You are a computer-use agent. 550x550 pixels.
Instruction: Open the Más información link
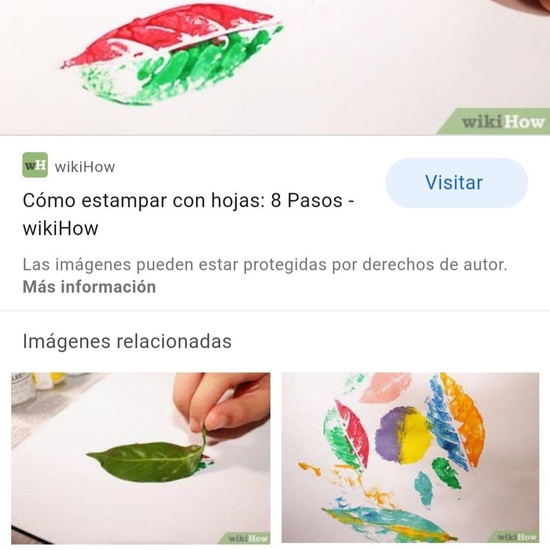pos(89,287)
